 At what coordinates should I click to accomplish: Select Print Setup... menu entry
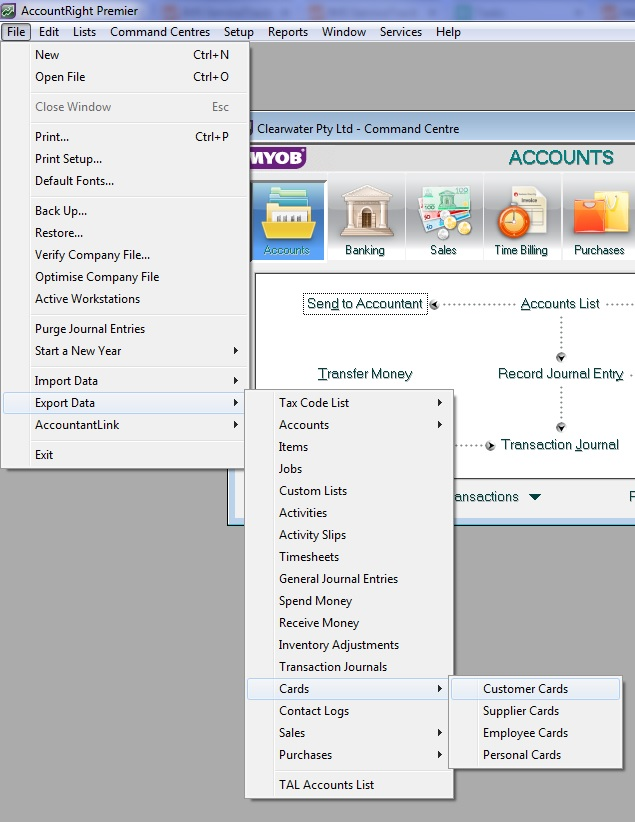(125, 159)
